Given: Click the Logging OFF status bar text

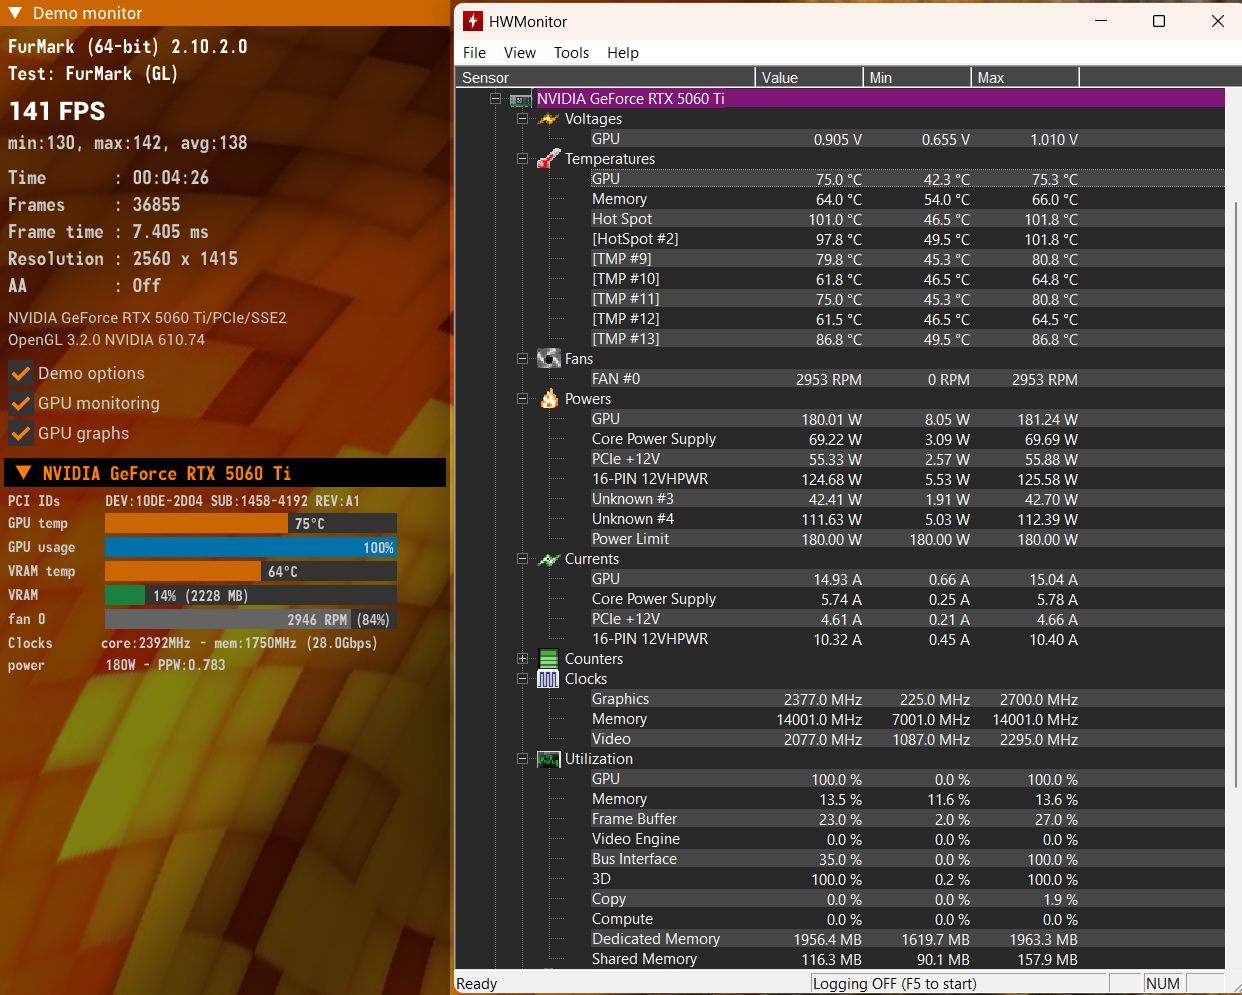Looking at the screenshot, I should 895,984.
